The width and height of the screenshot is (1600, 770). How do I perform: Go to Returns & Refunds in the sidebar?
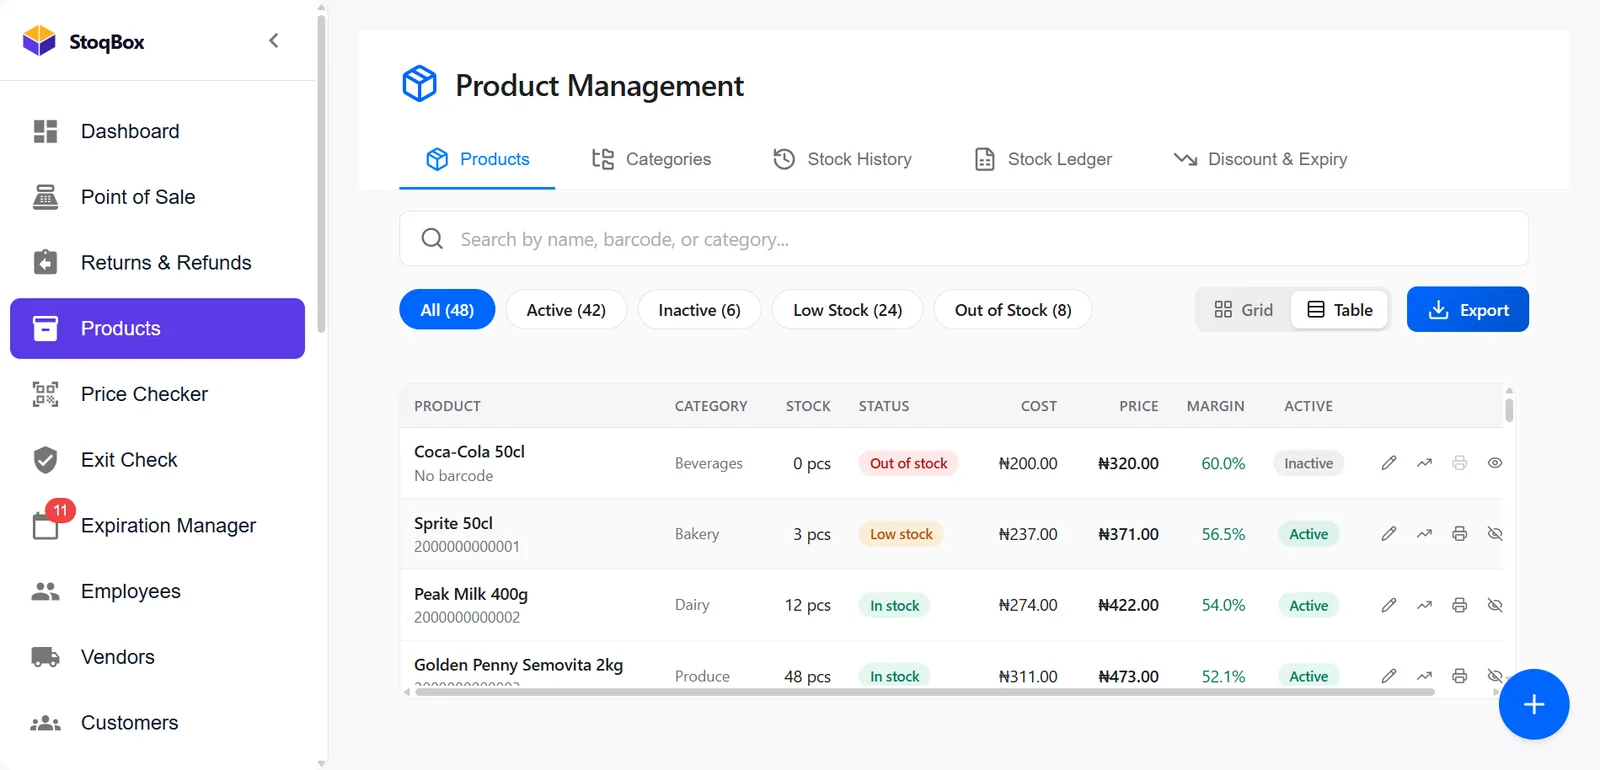coord(157,263)
